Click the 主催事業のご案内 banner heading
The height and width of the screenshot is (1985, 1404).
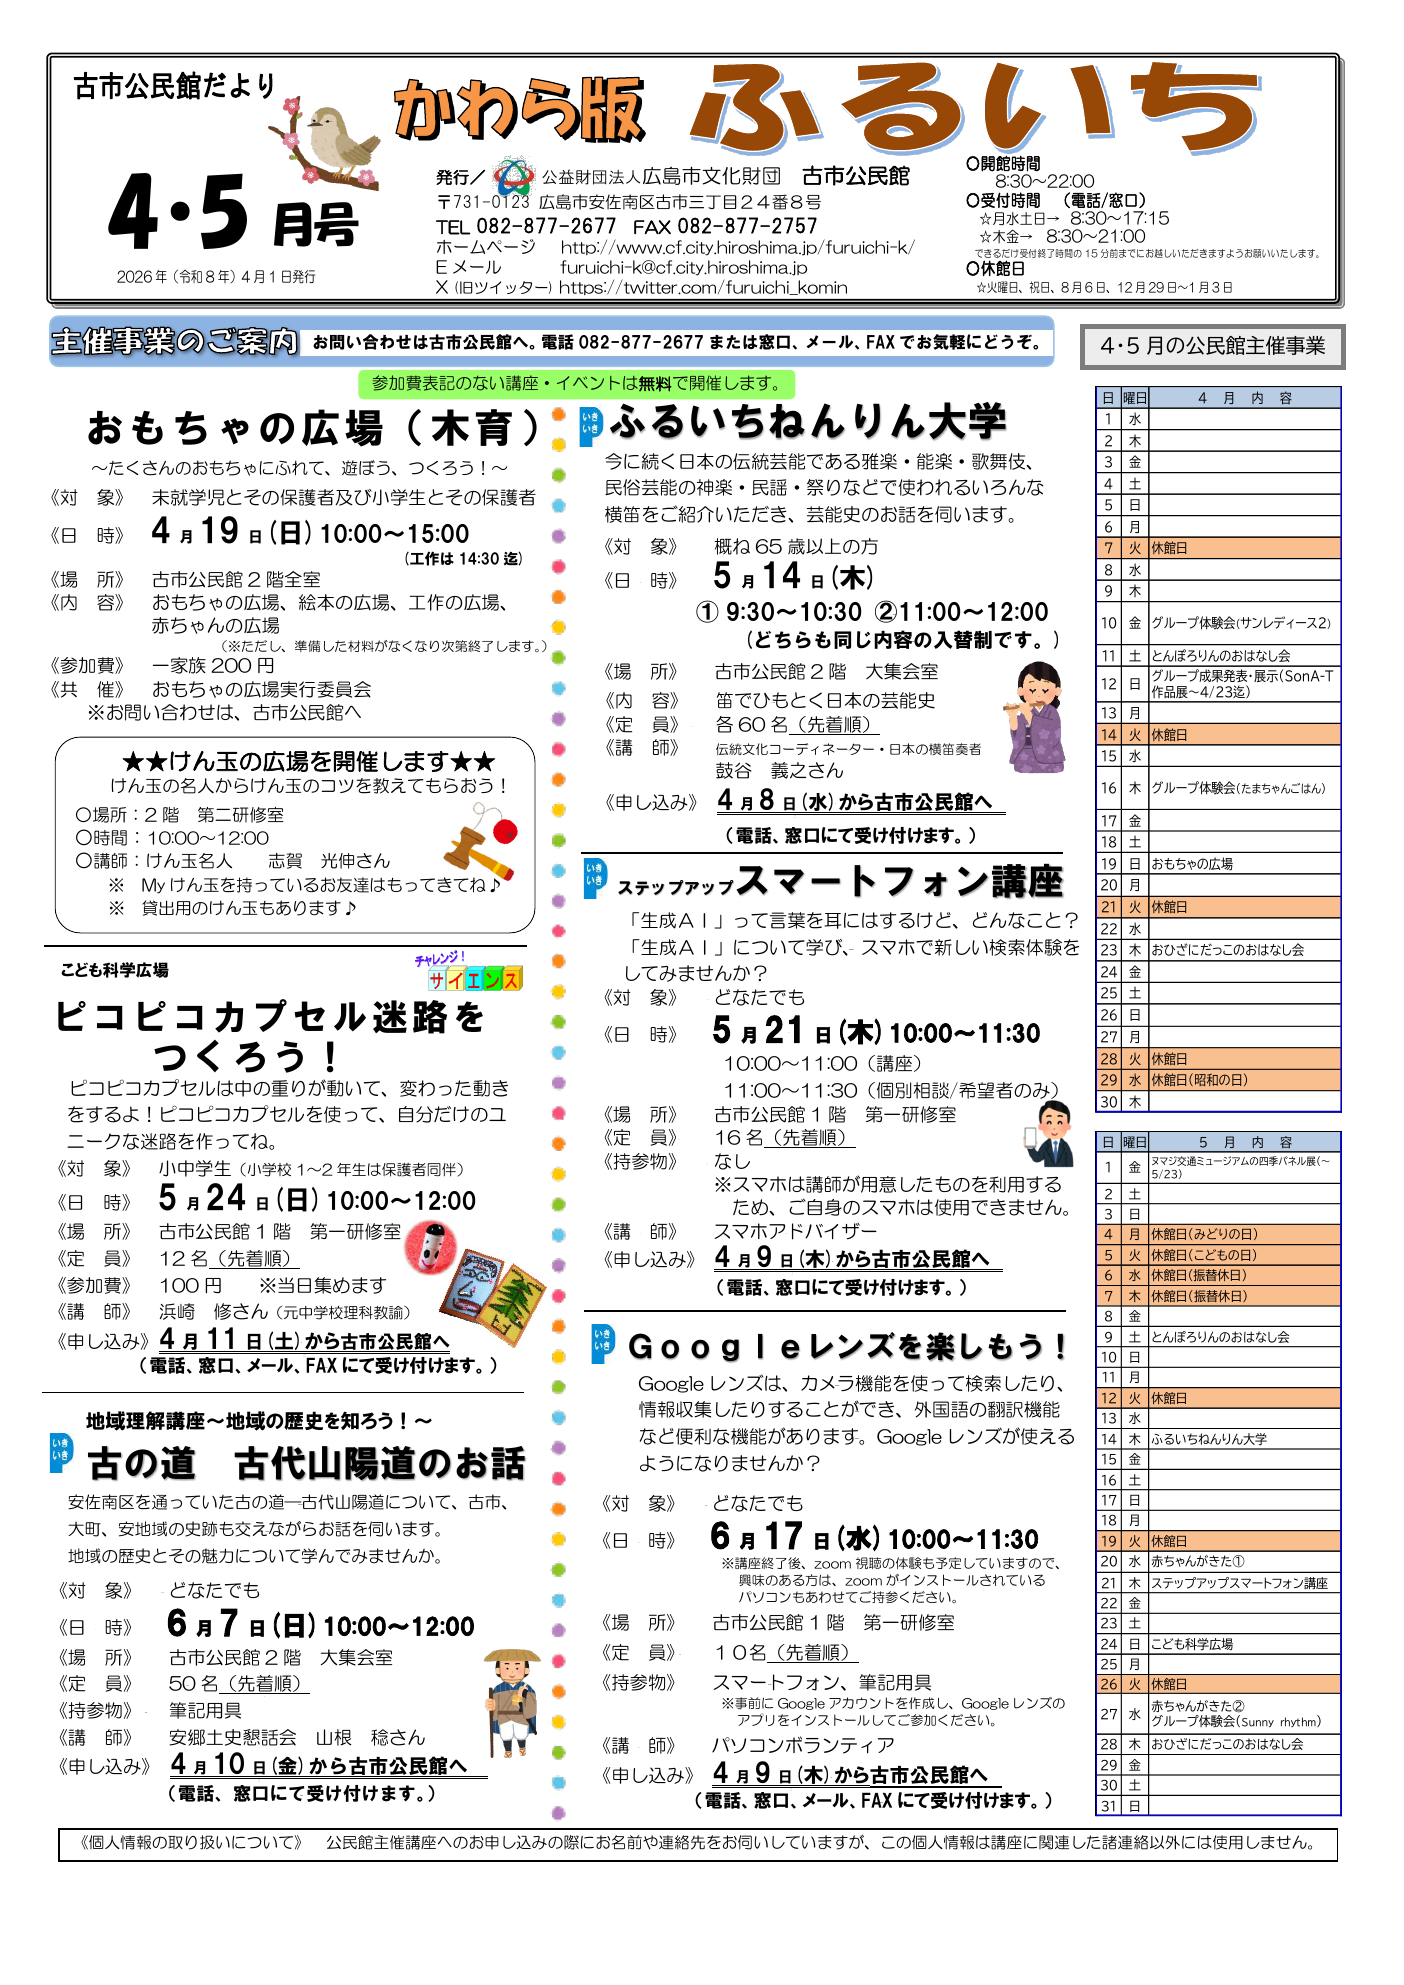[175, 342]
